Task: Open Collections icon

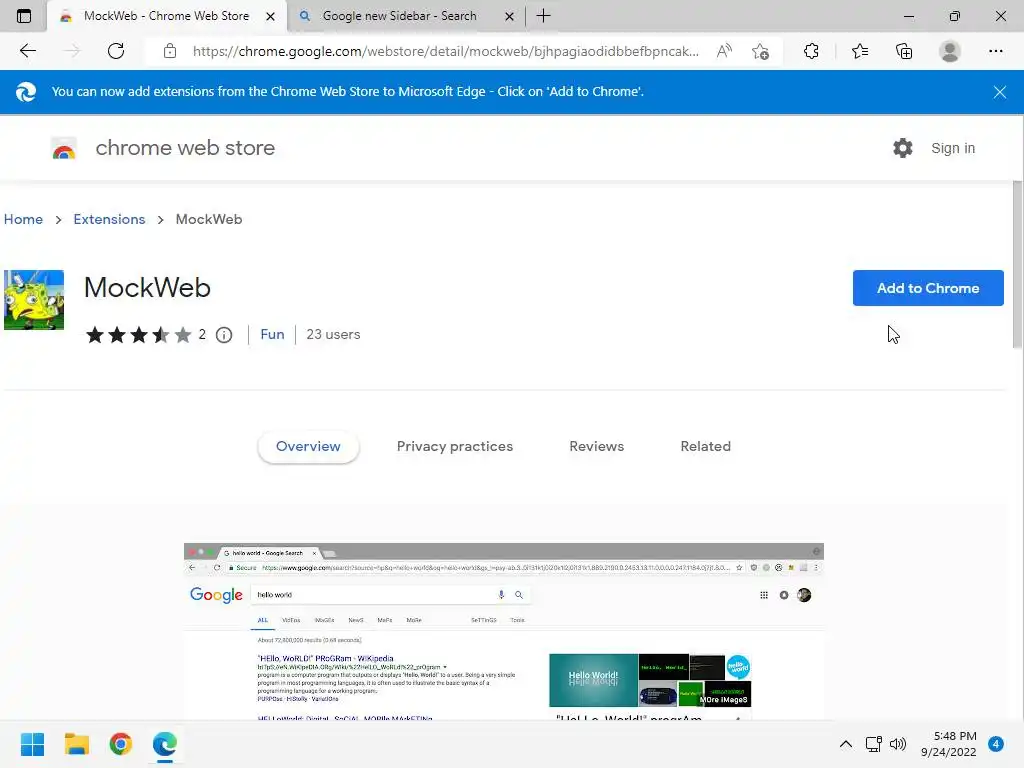Action: [904, 51]
